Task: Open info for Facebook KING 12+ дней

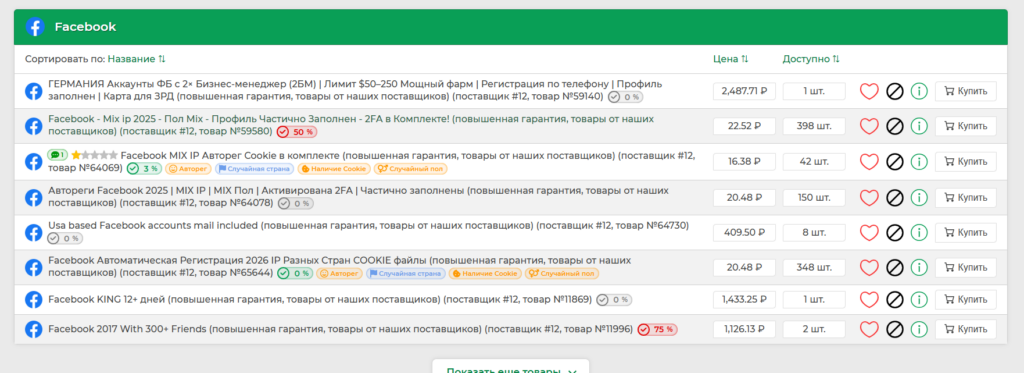Action: click(x=919, y=300)
